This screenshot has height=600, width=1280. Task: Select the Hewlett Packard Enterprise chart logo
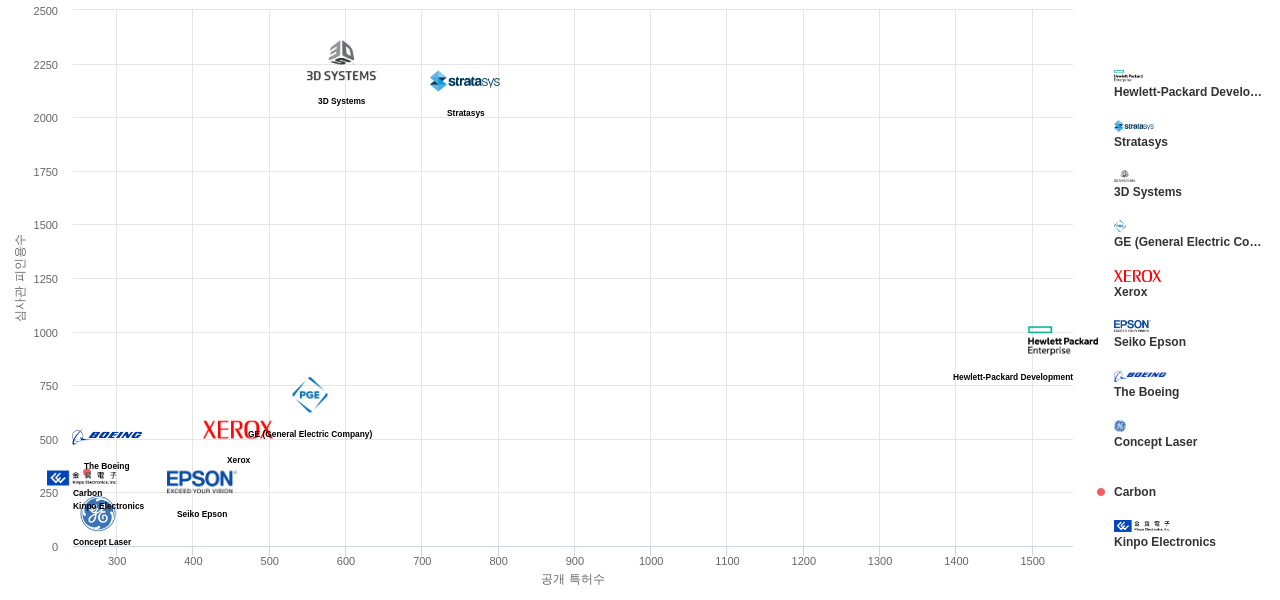[1062, 341]
